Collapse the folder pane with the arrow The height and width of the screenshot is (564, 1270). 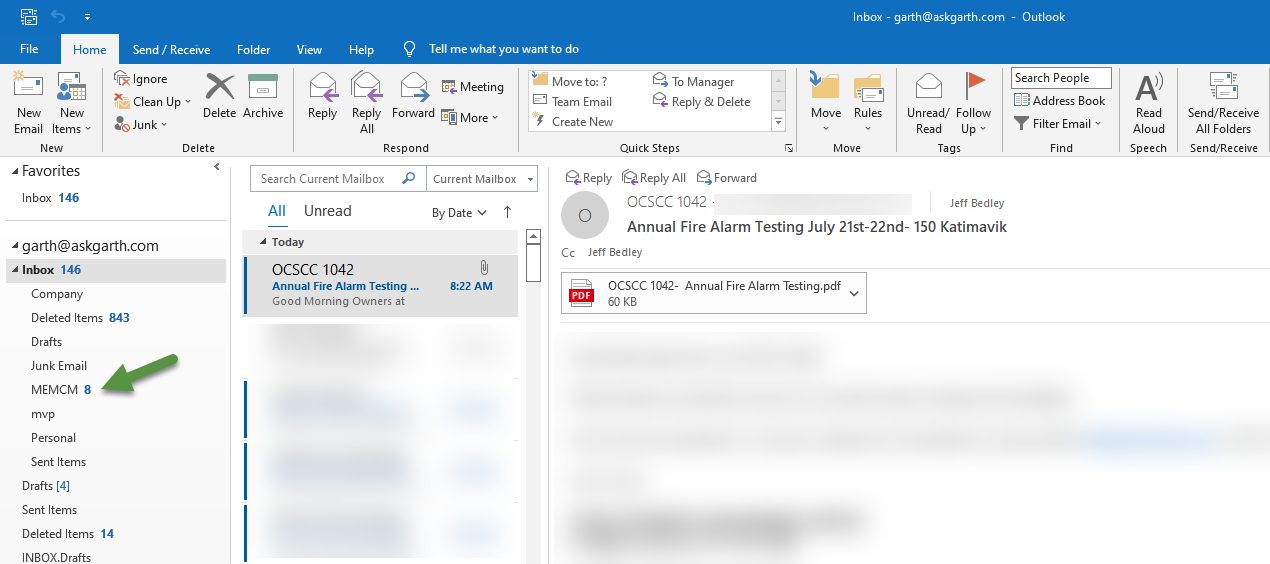tap(217, 168)
